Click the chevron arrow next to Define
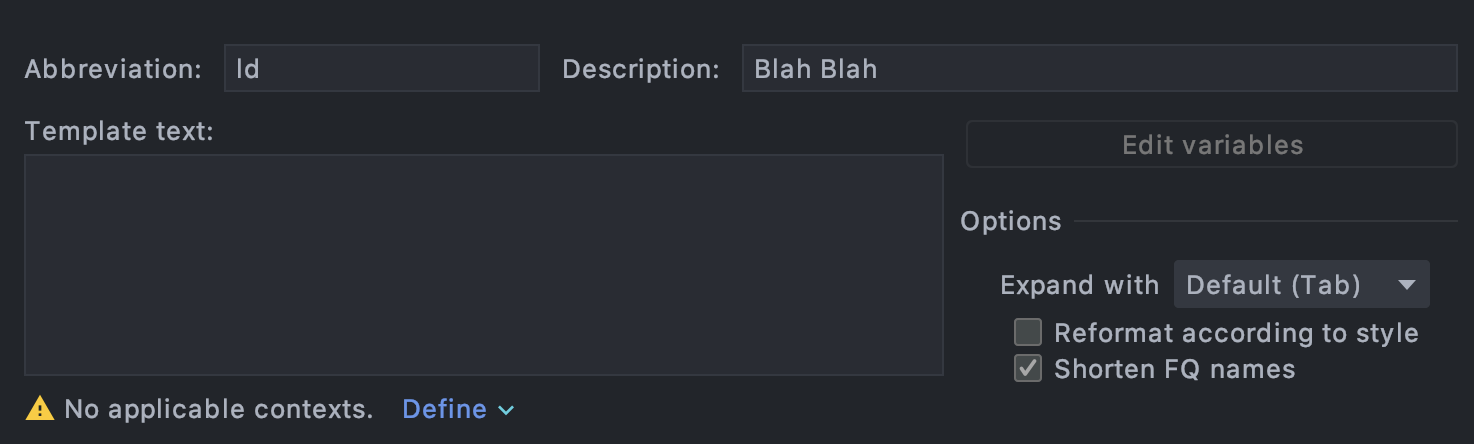The image size is (1474, 444). point(506,410)
